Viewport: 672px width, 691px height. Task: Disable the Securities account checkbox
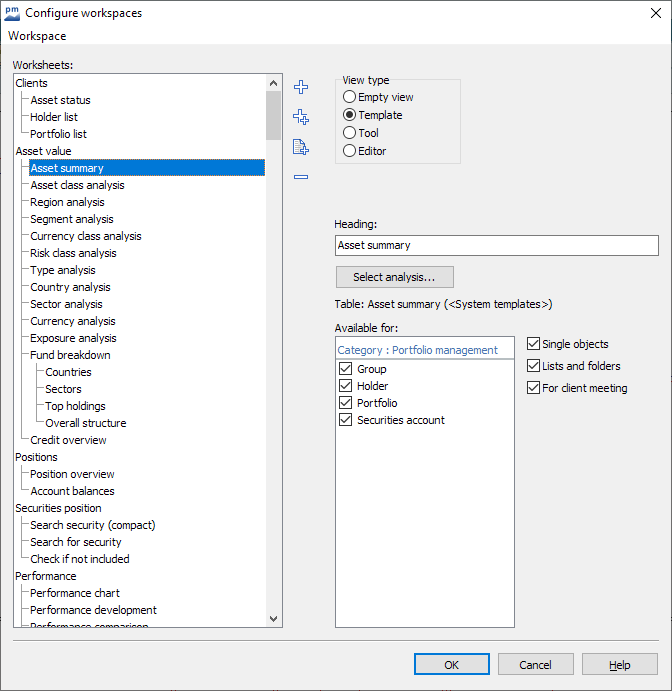coord(346,420)
